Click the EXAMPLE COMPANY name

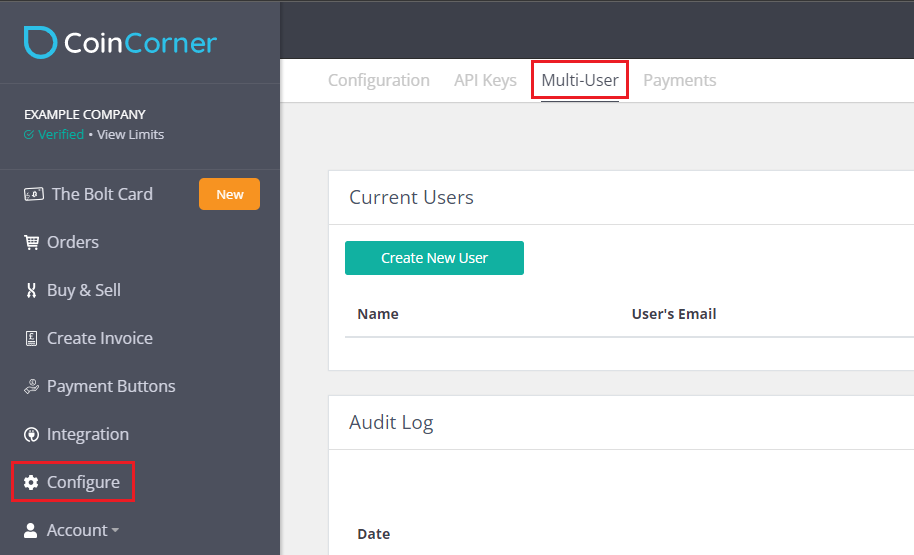click(85, 114)
